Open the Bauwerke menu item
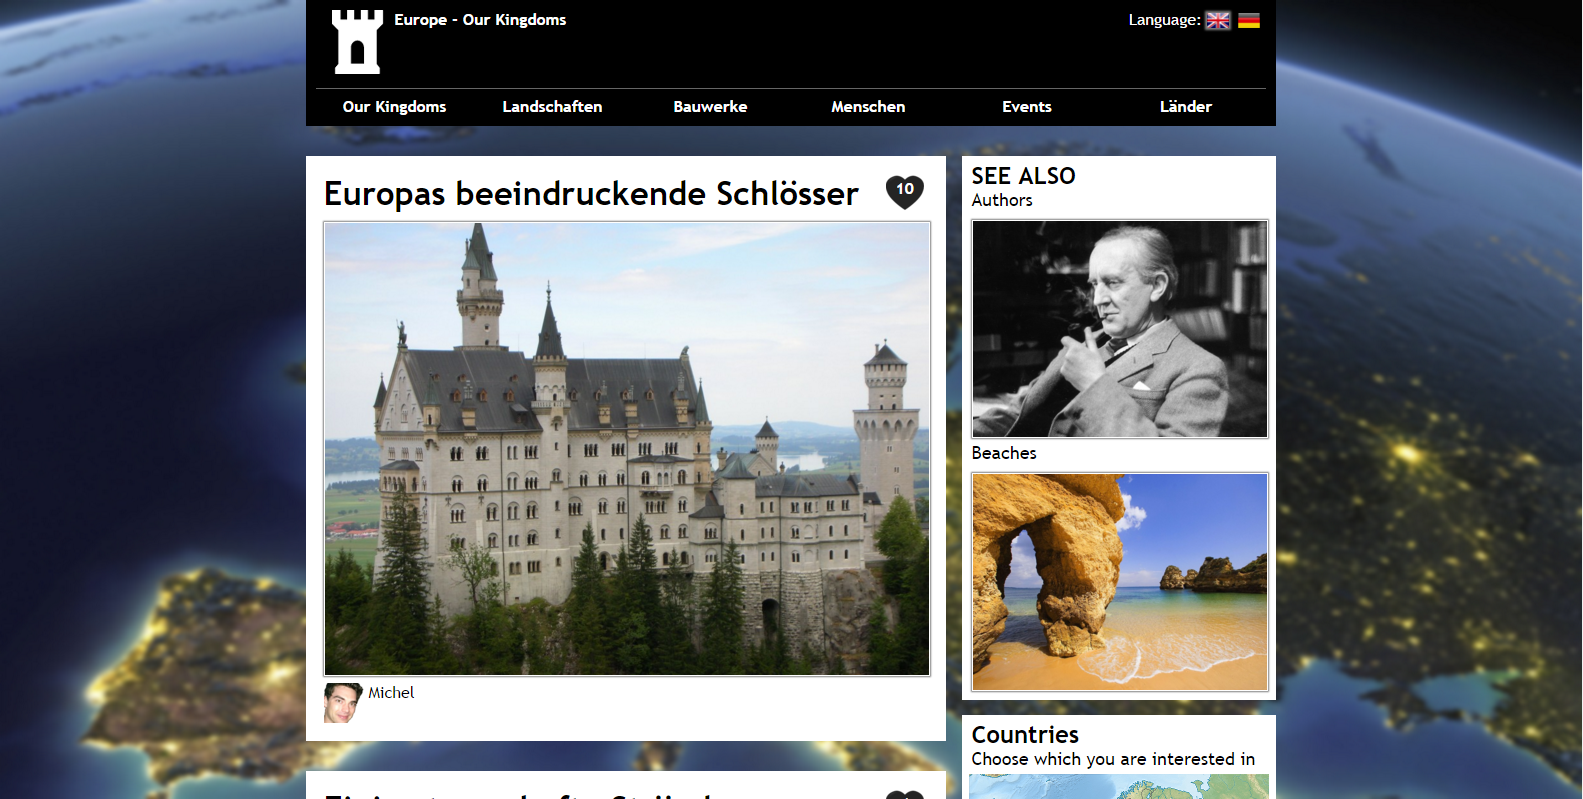This screenshot has width=1583, height=799. [710, 107]
